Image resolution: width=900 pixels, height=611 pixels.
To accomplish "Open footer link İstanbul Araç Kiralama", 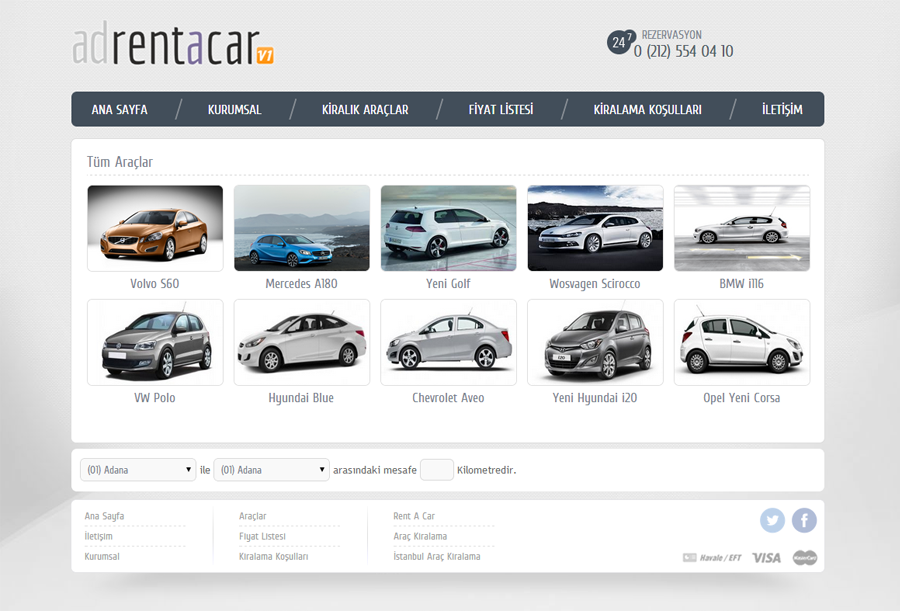I will pos(437,556).
